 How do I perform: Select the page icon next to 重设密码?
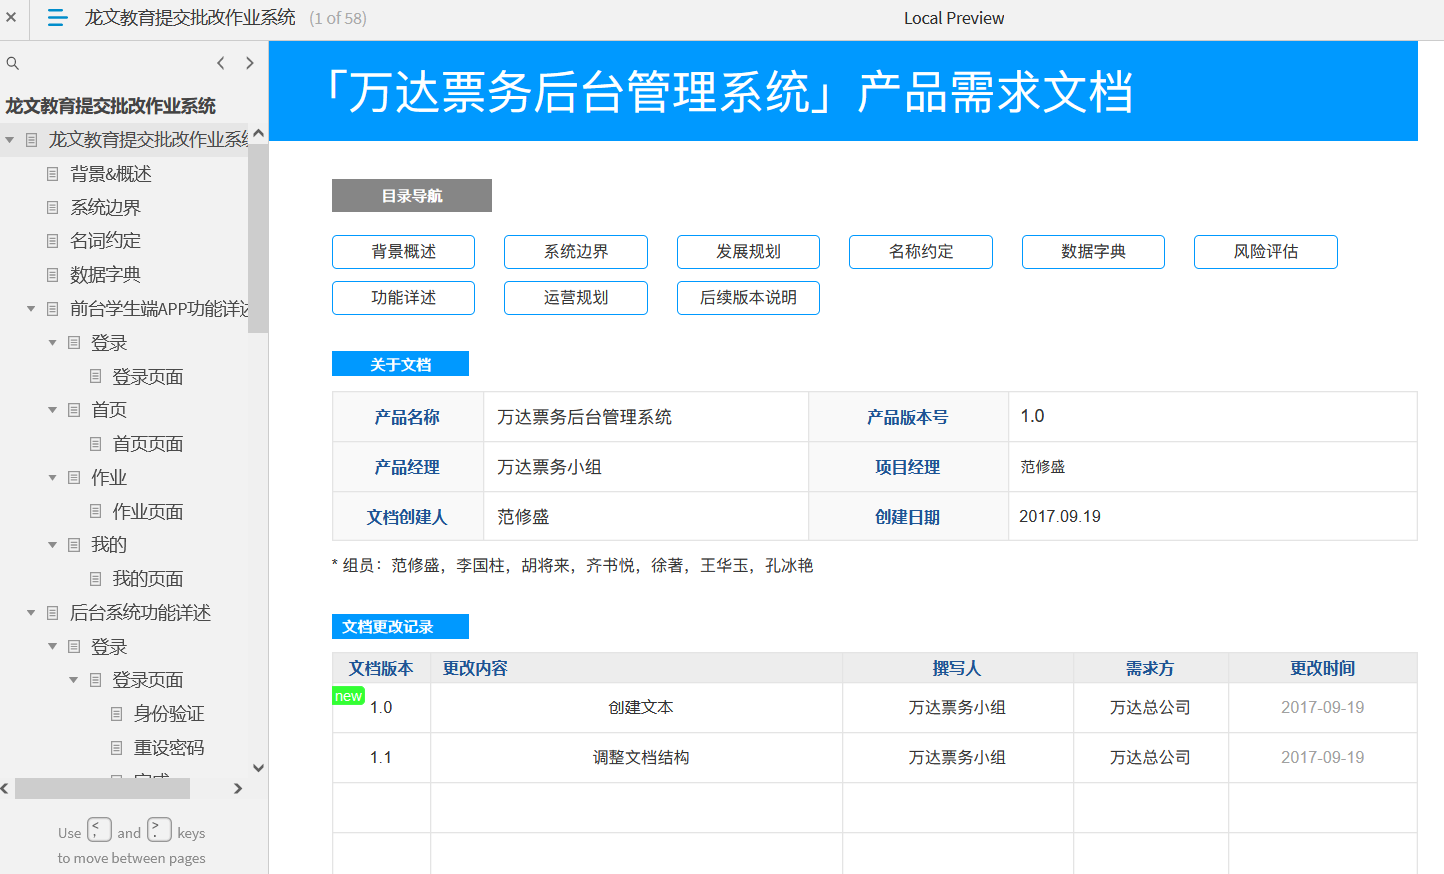tap(117, 748)
